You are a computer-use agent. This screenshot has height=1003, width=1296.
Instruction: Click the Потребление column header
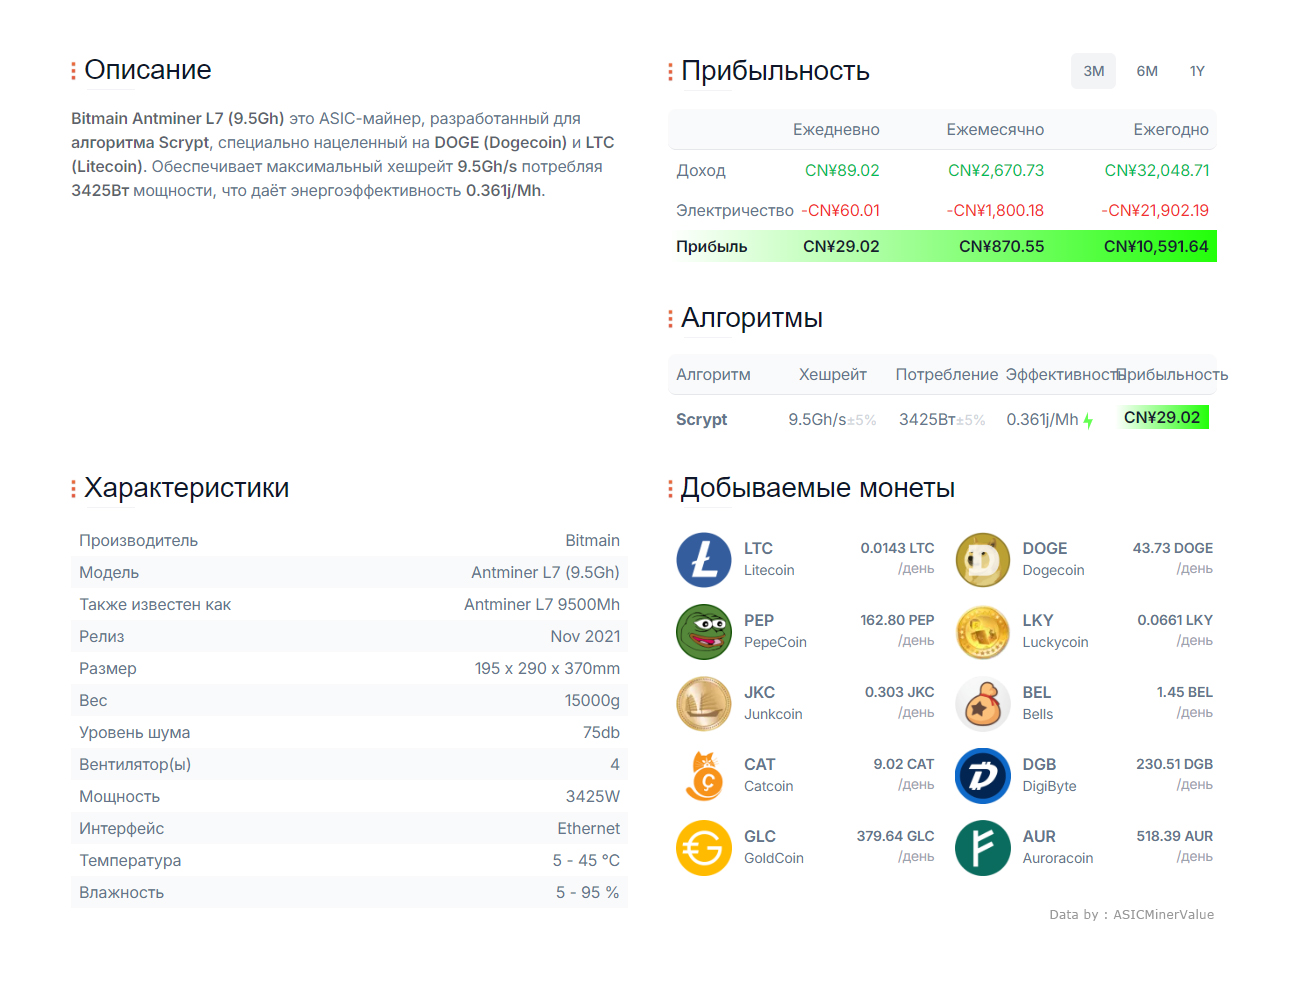click(x=946, y=374)
